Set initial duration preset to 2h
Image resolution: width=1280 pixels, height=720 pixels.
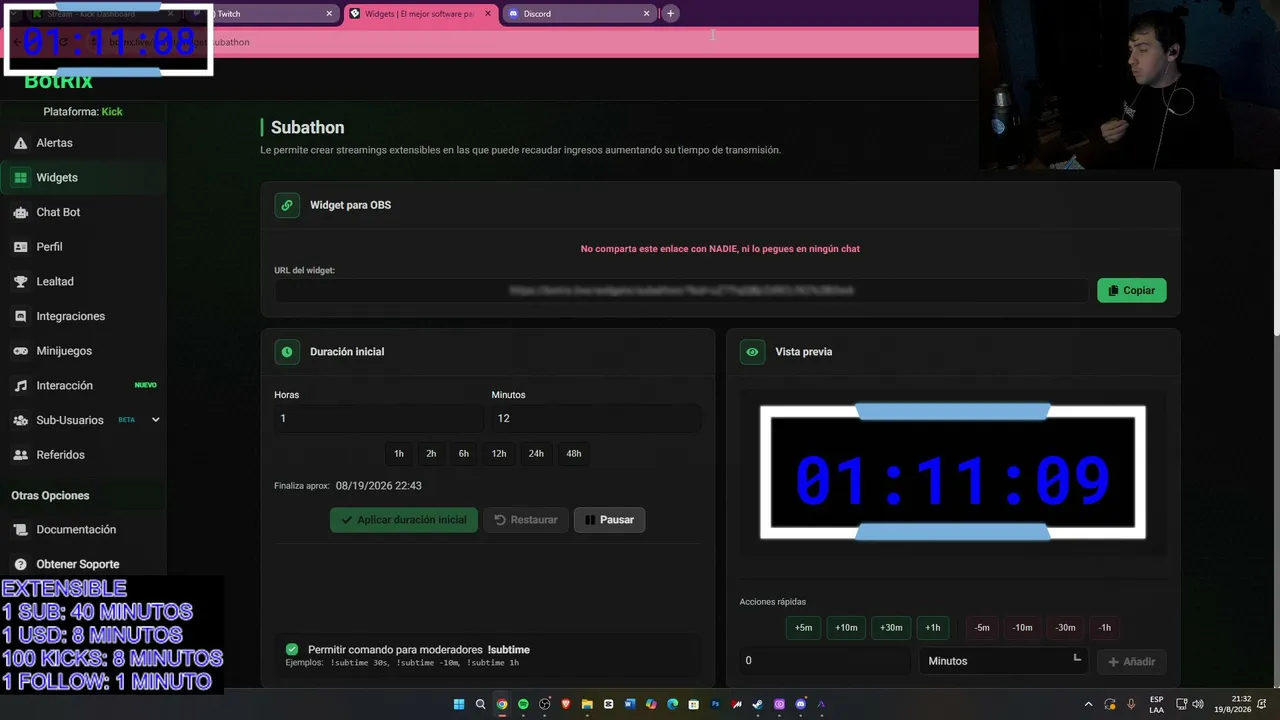click(x=431, y=454)
